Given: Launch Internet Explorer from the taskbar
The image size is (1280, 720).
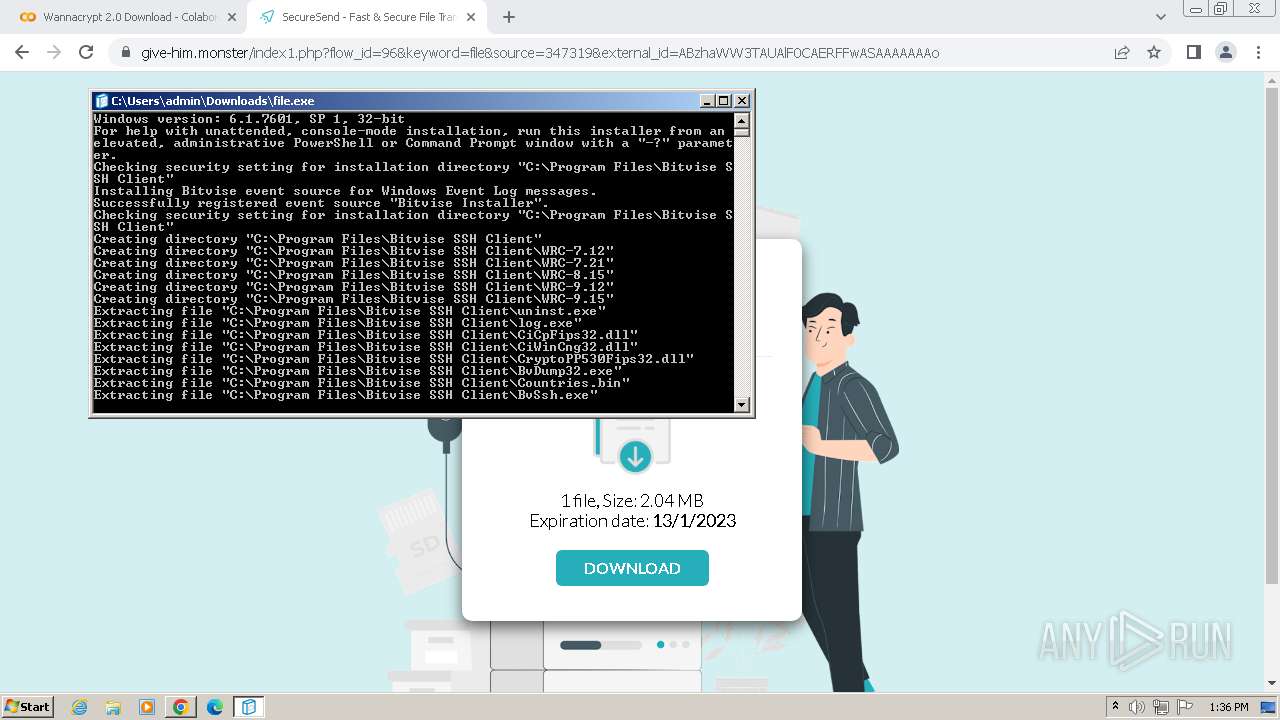Looking at the screenshot, I should tap(80, 707).
